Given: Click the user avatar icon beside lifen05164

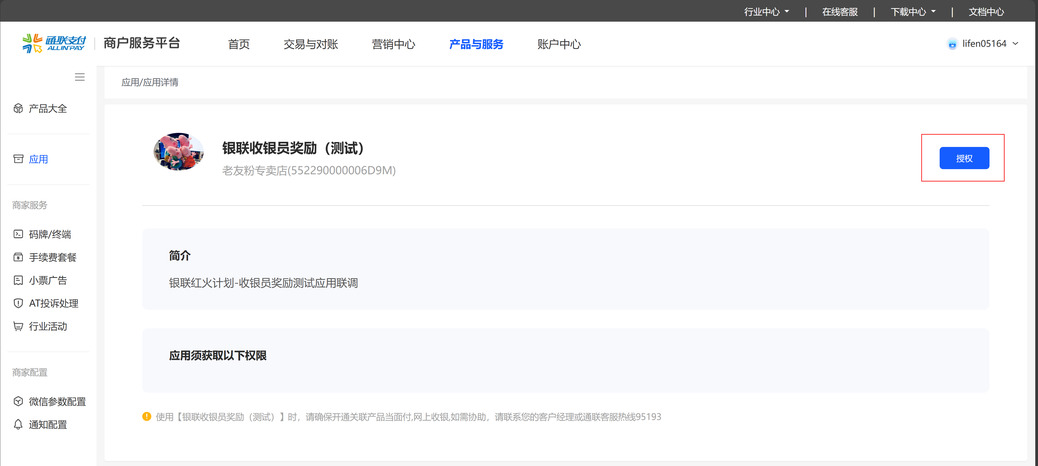Looking at the screenshot, I should click(x=953, y=44).
